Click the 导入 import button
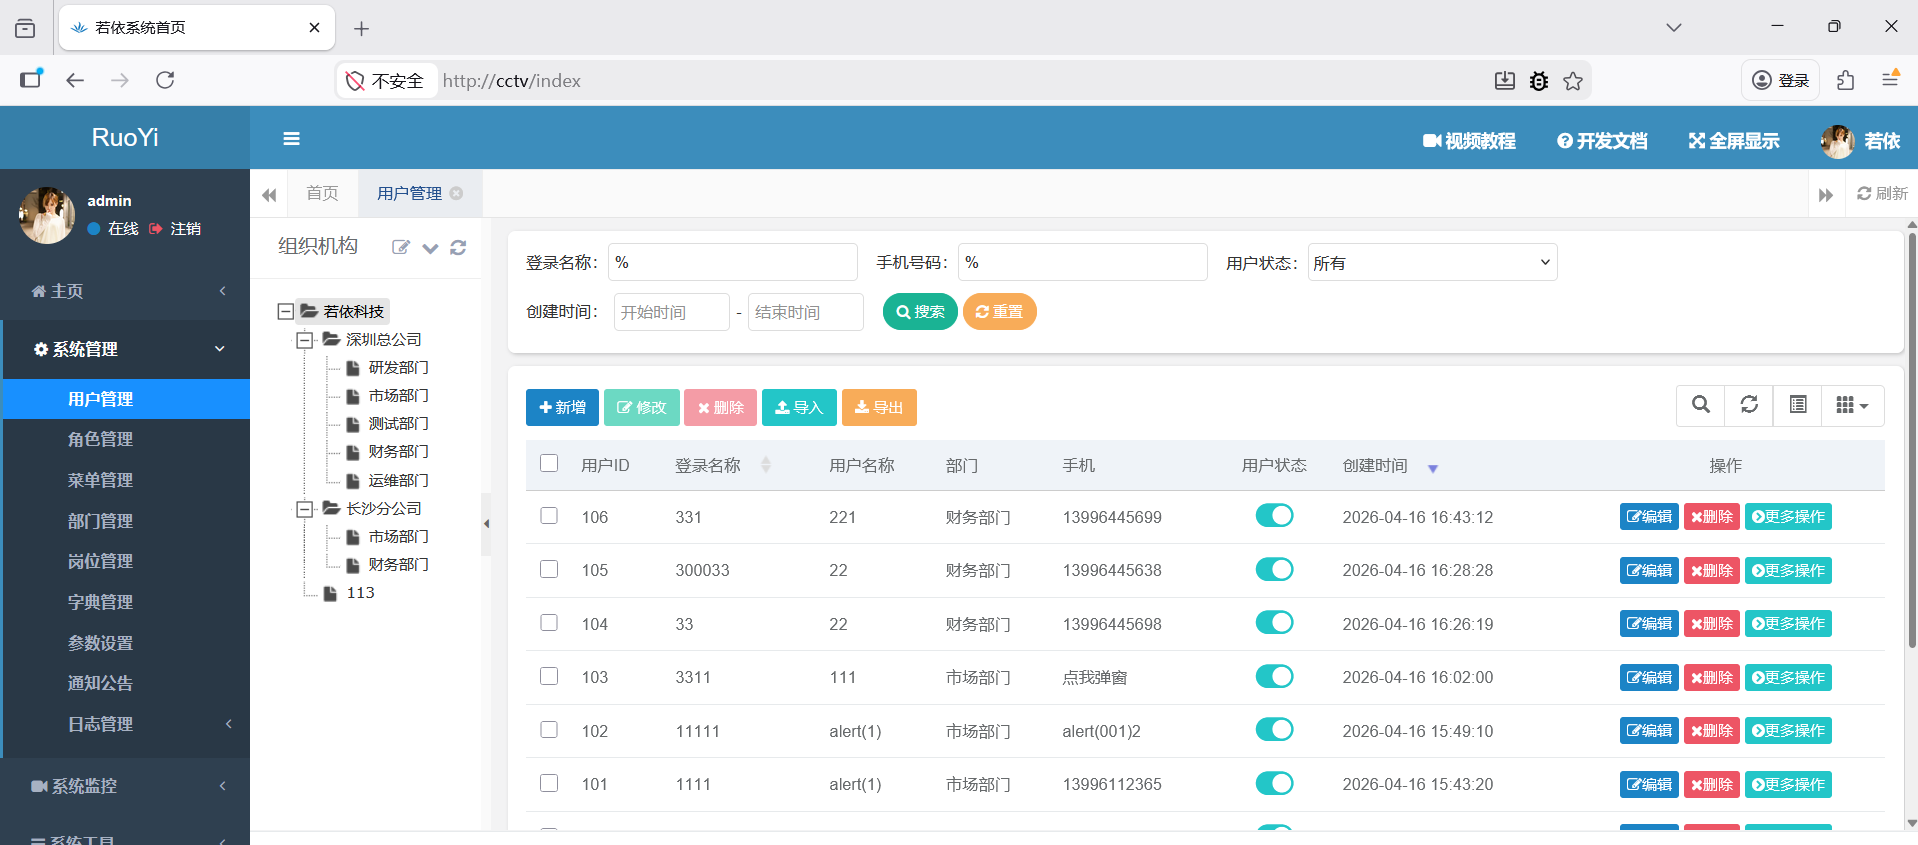 [x=799, y=407]
